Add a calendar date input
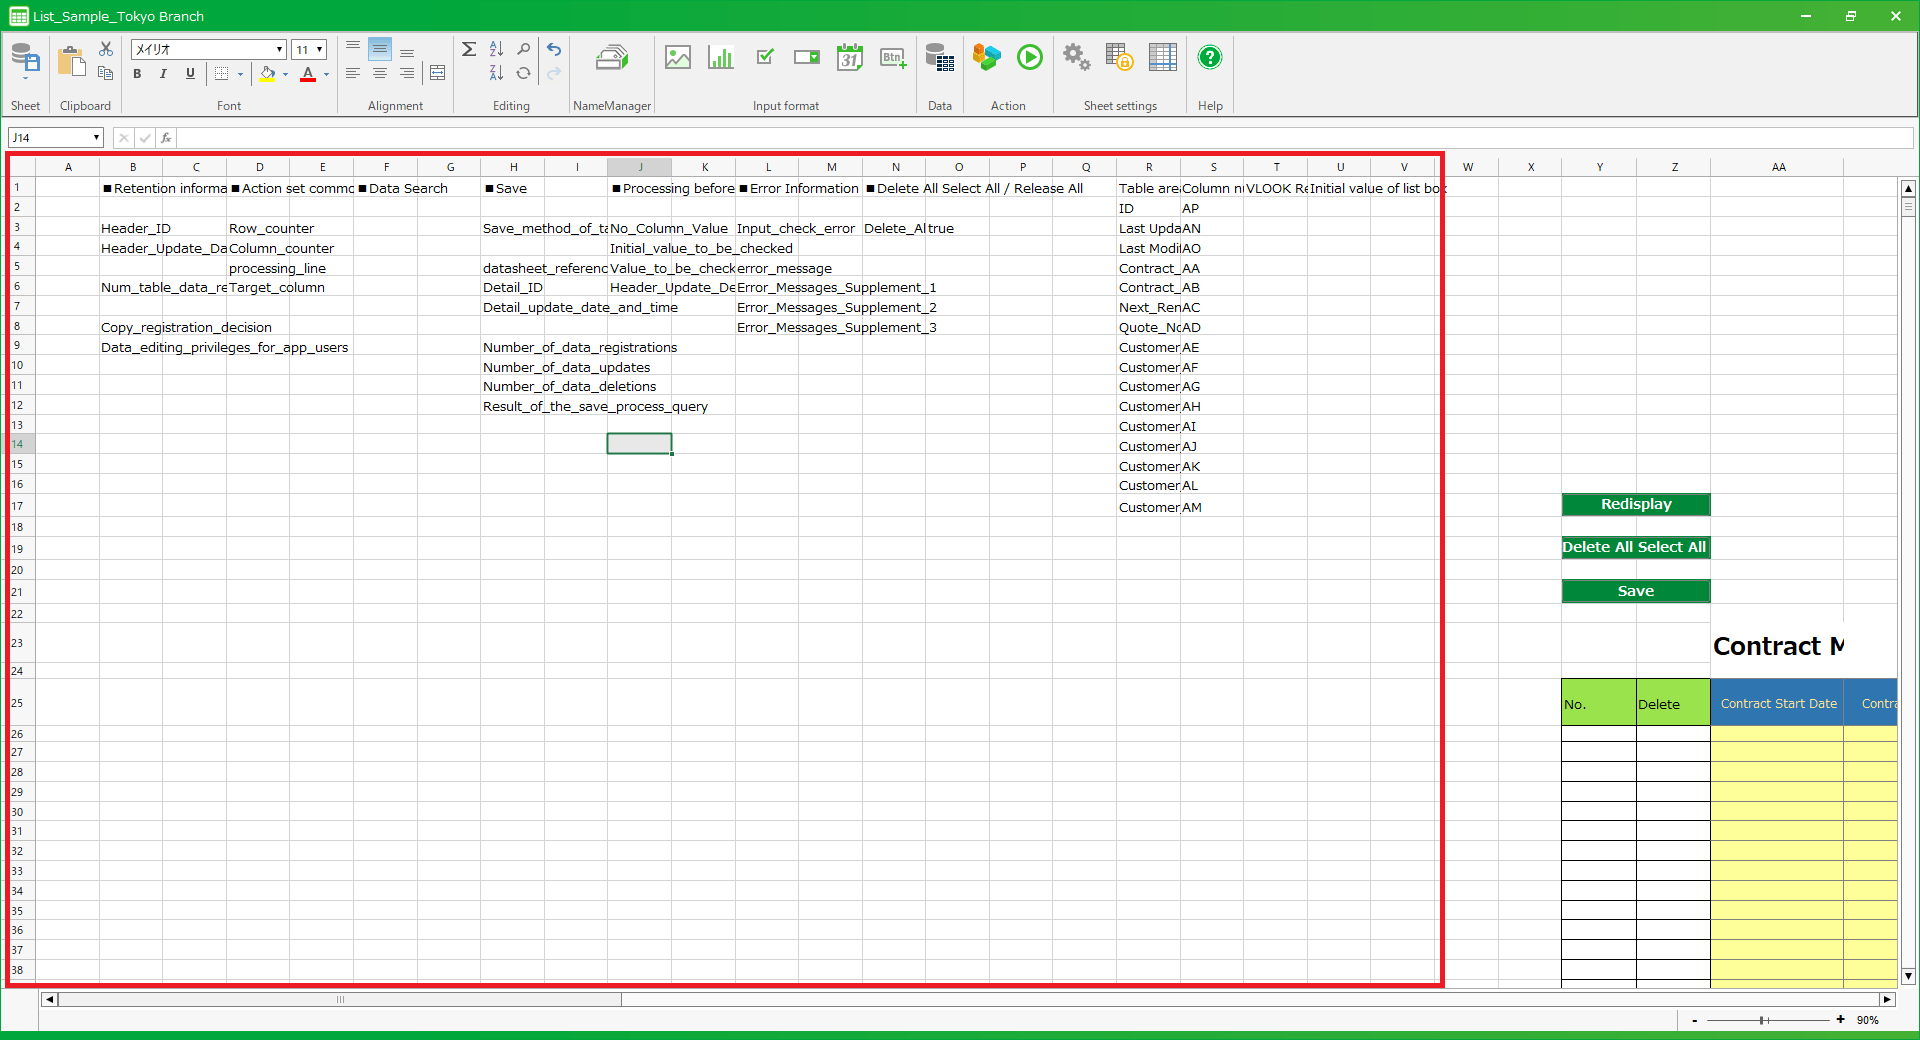 point(850,58)
